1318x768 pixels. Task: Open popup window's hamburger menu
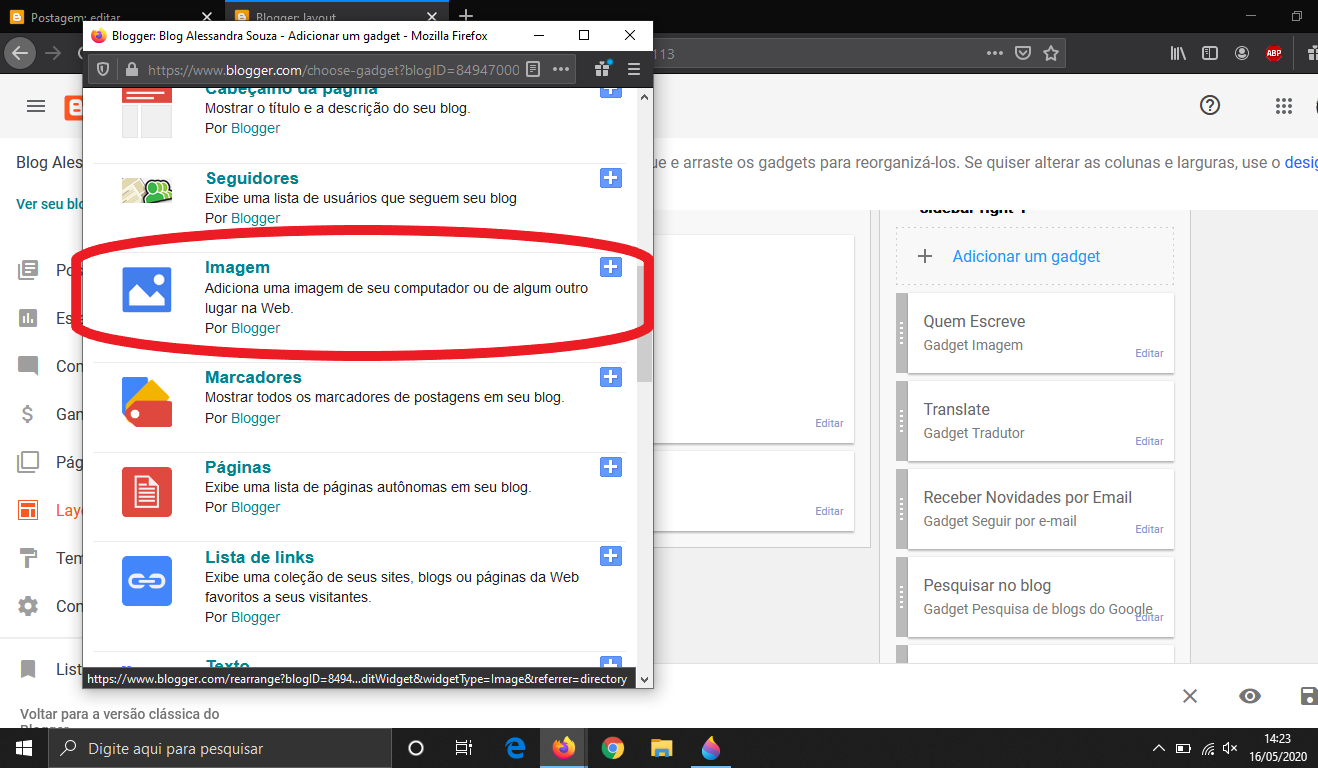634,69
